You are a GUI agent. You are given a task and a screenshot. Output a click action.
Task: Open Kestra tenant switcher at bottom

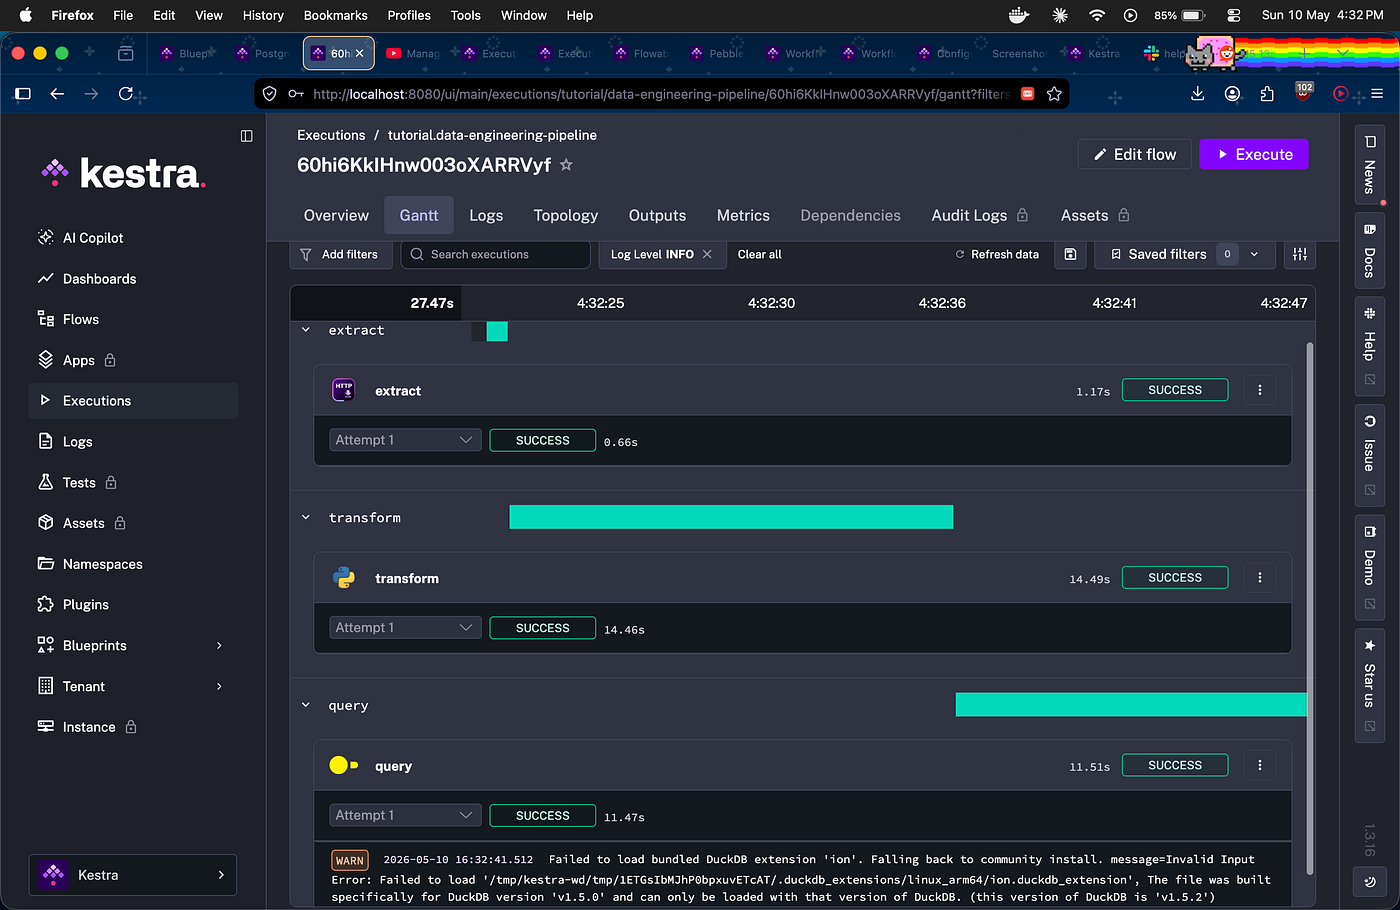[133, 875]
